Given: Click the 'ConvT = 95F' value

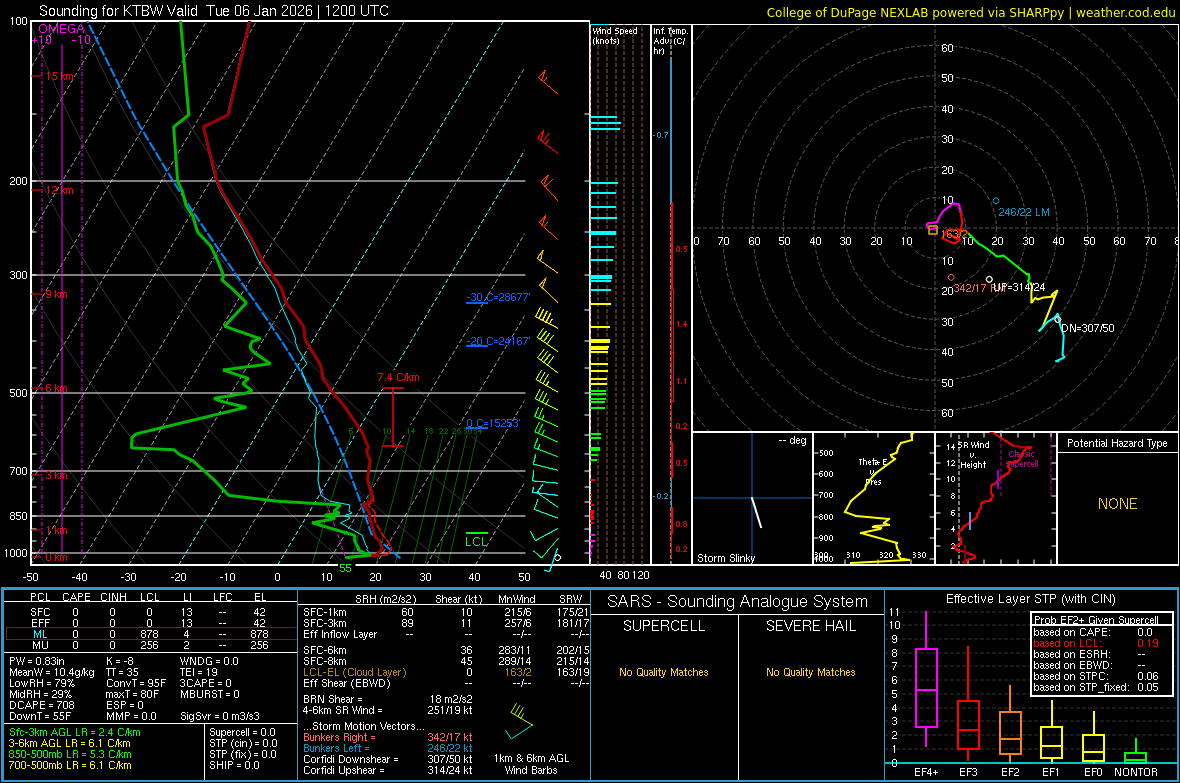Looking at the screenshot, I should (x=135, y=683).
